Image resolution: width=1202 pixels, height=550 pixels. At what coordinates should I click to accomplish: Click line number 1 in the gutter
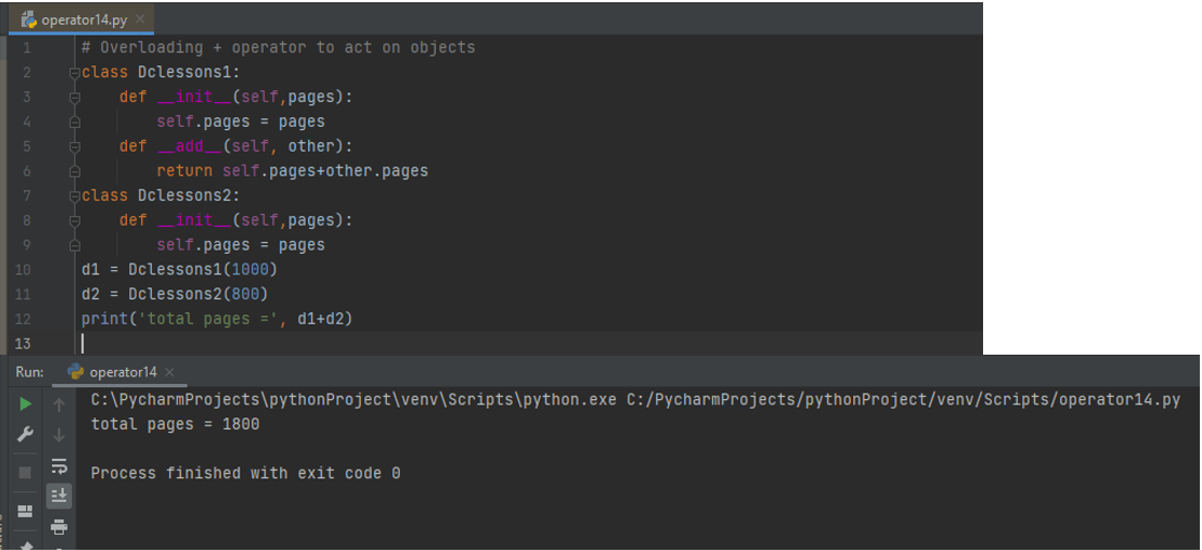(x=26, y=48)
